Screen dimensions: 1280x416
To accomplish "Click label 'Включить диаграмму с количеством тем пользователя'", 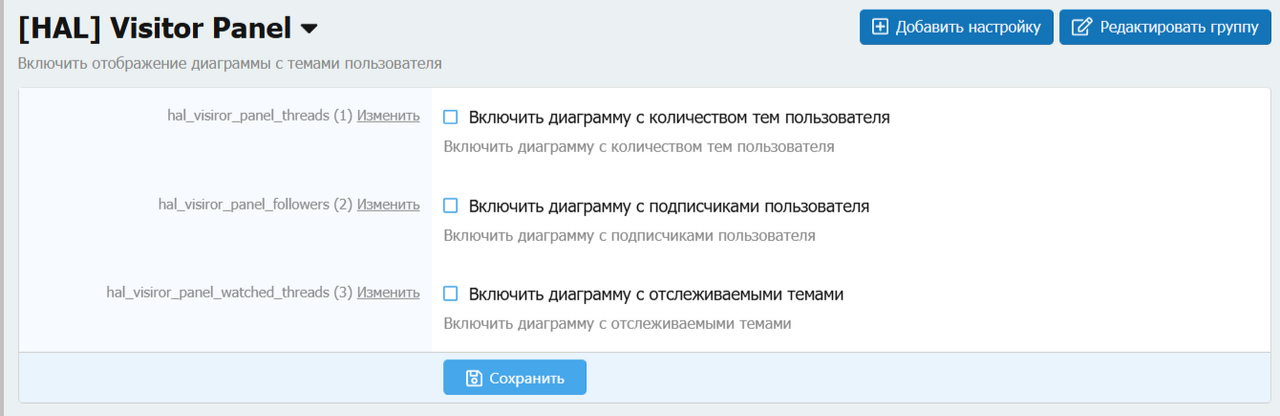I will coord(679,117).
